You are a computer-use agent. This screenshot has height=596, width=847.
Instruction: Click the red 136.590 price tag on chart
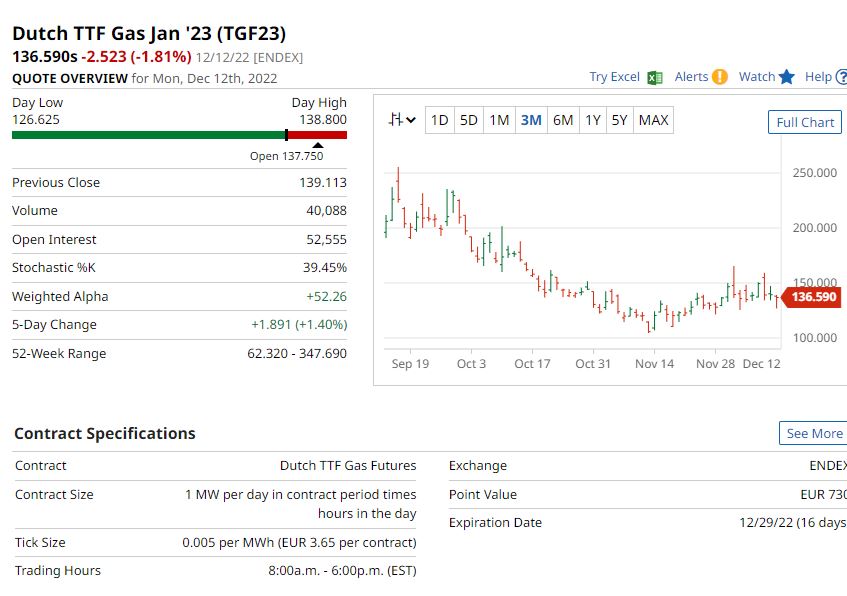pyautogui.click(x=812, y=297)
